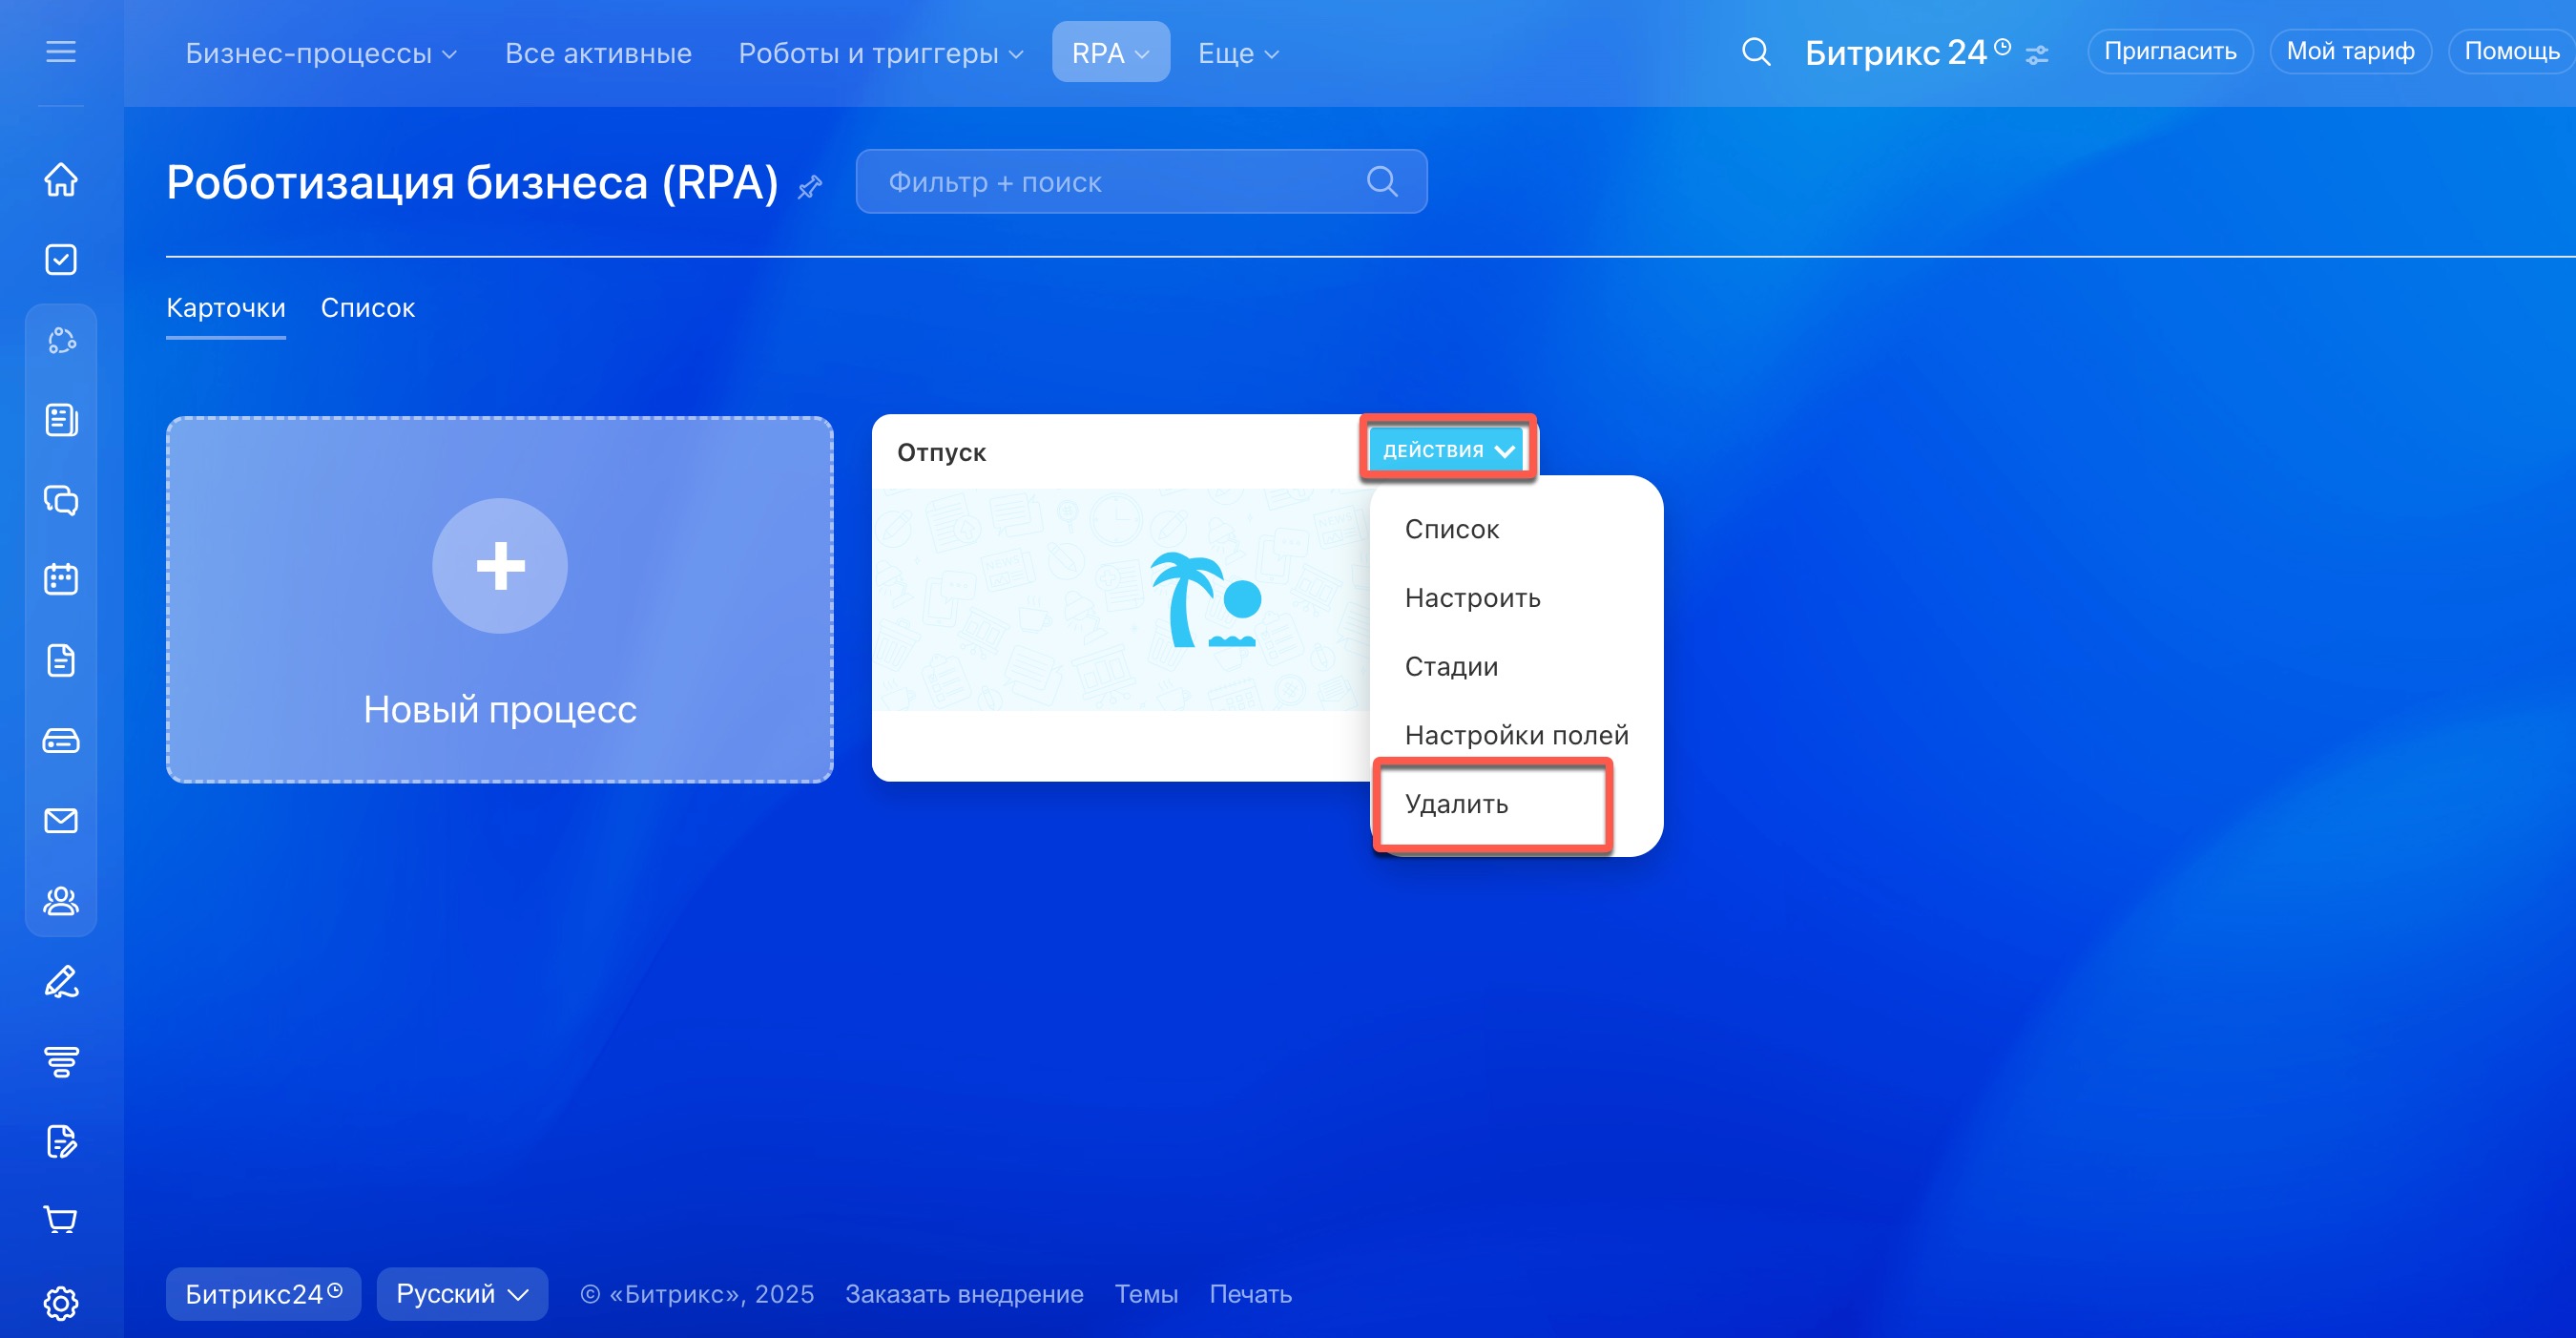Viewport: 2576px width, 1338px height.
Task: Choose Удалить from the actions menu
Action: (1456, 804)
